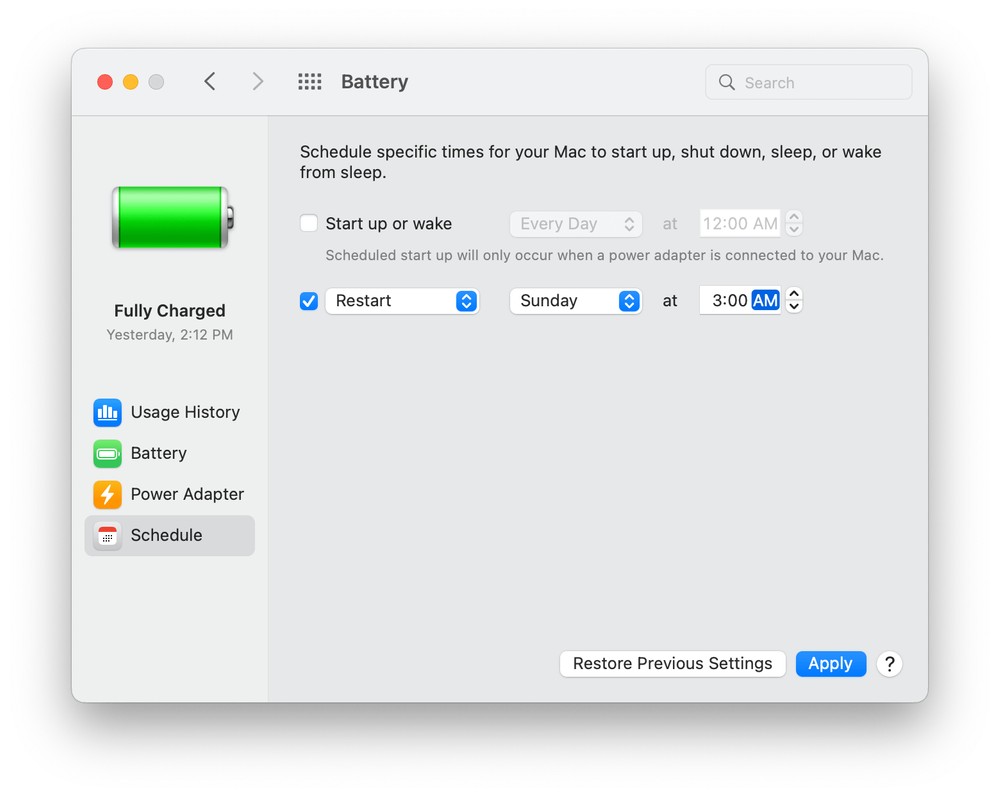This screenshot has height=797, width=1000.
Task: Click the green Battery sidebar icon
Action: click(107, 453)
